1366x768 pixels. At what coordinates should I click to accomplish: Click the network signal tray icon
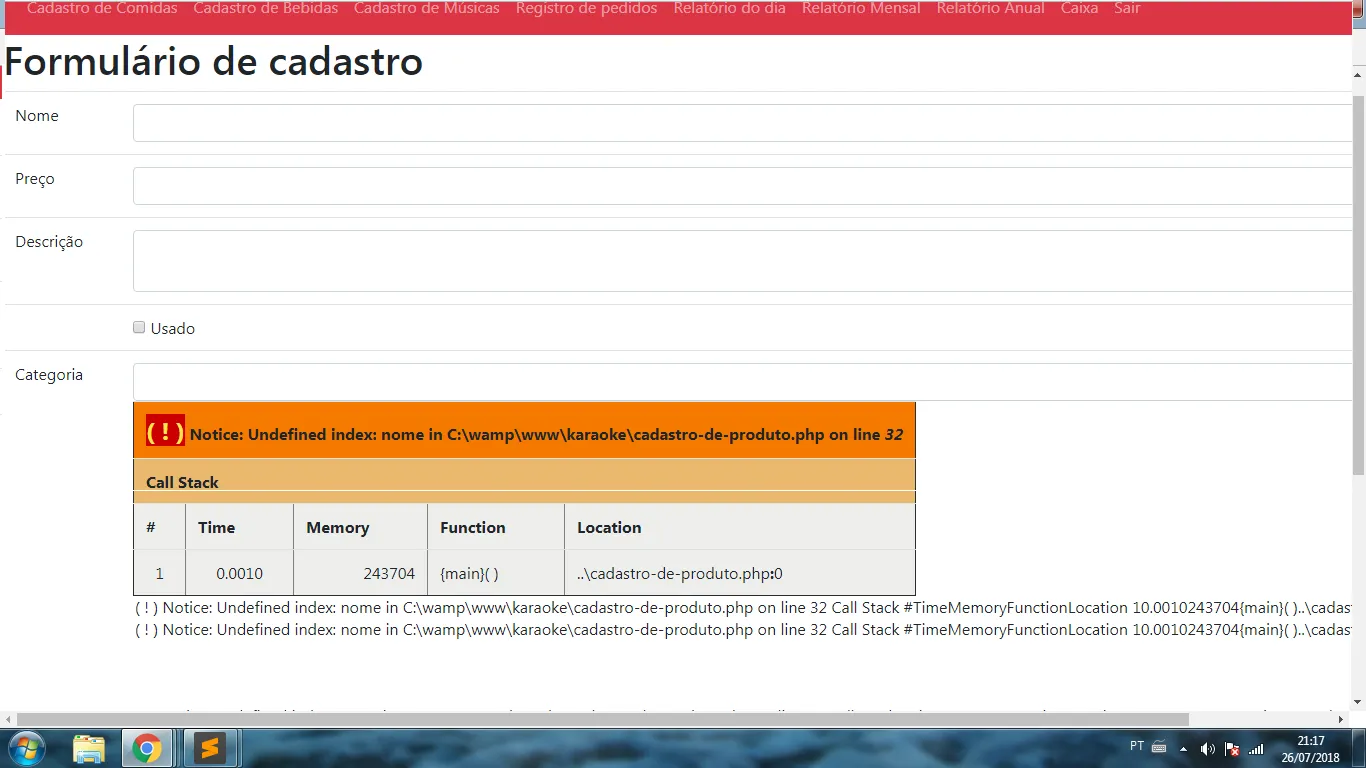1256,748
